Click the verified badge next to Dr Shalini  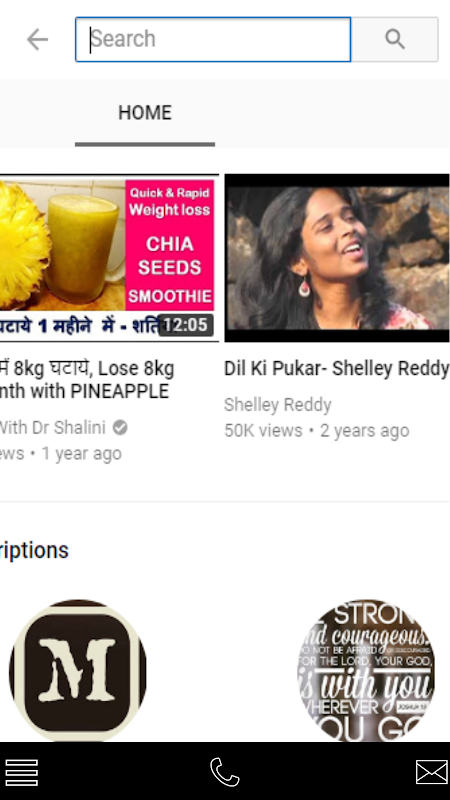tap(120, 428)
